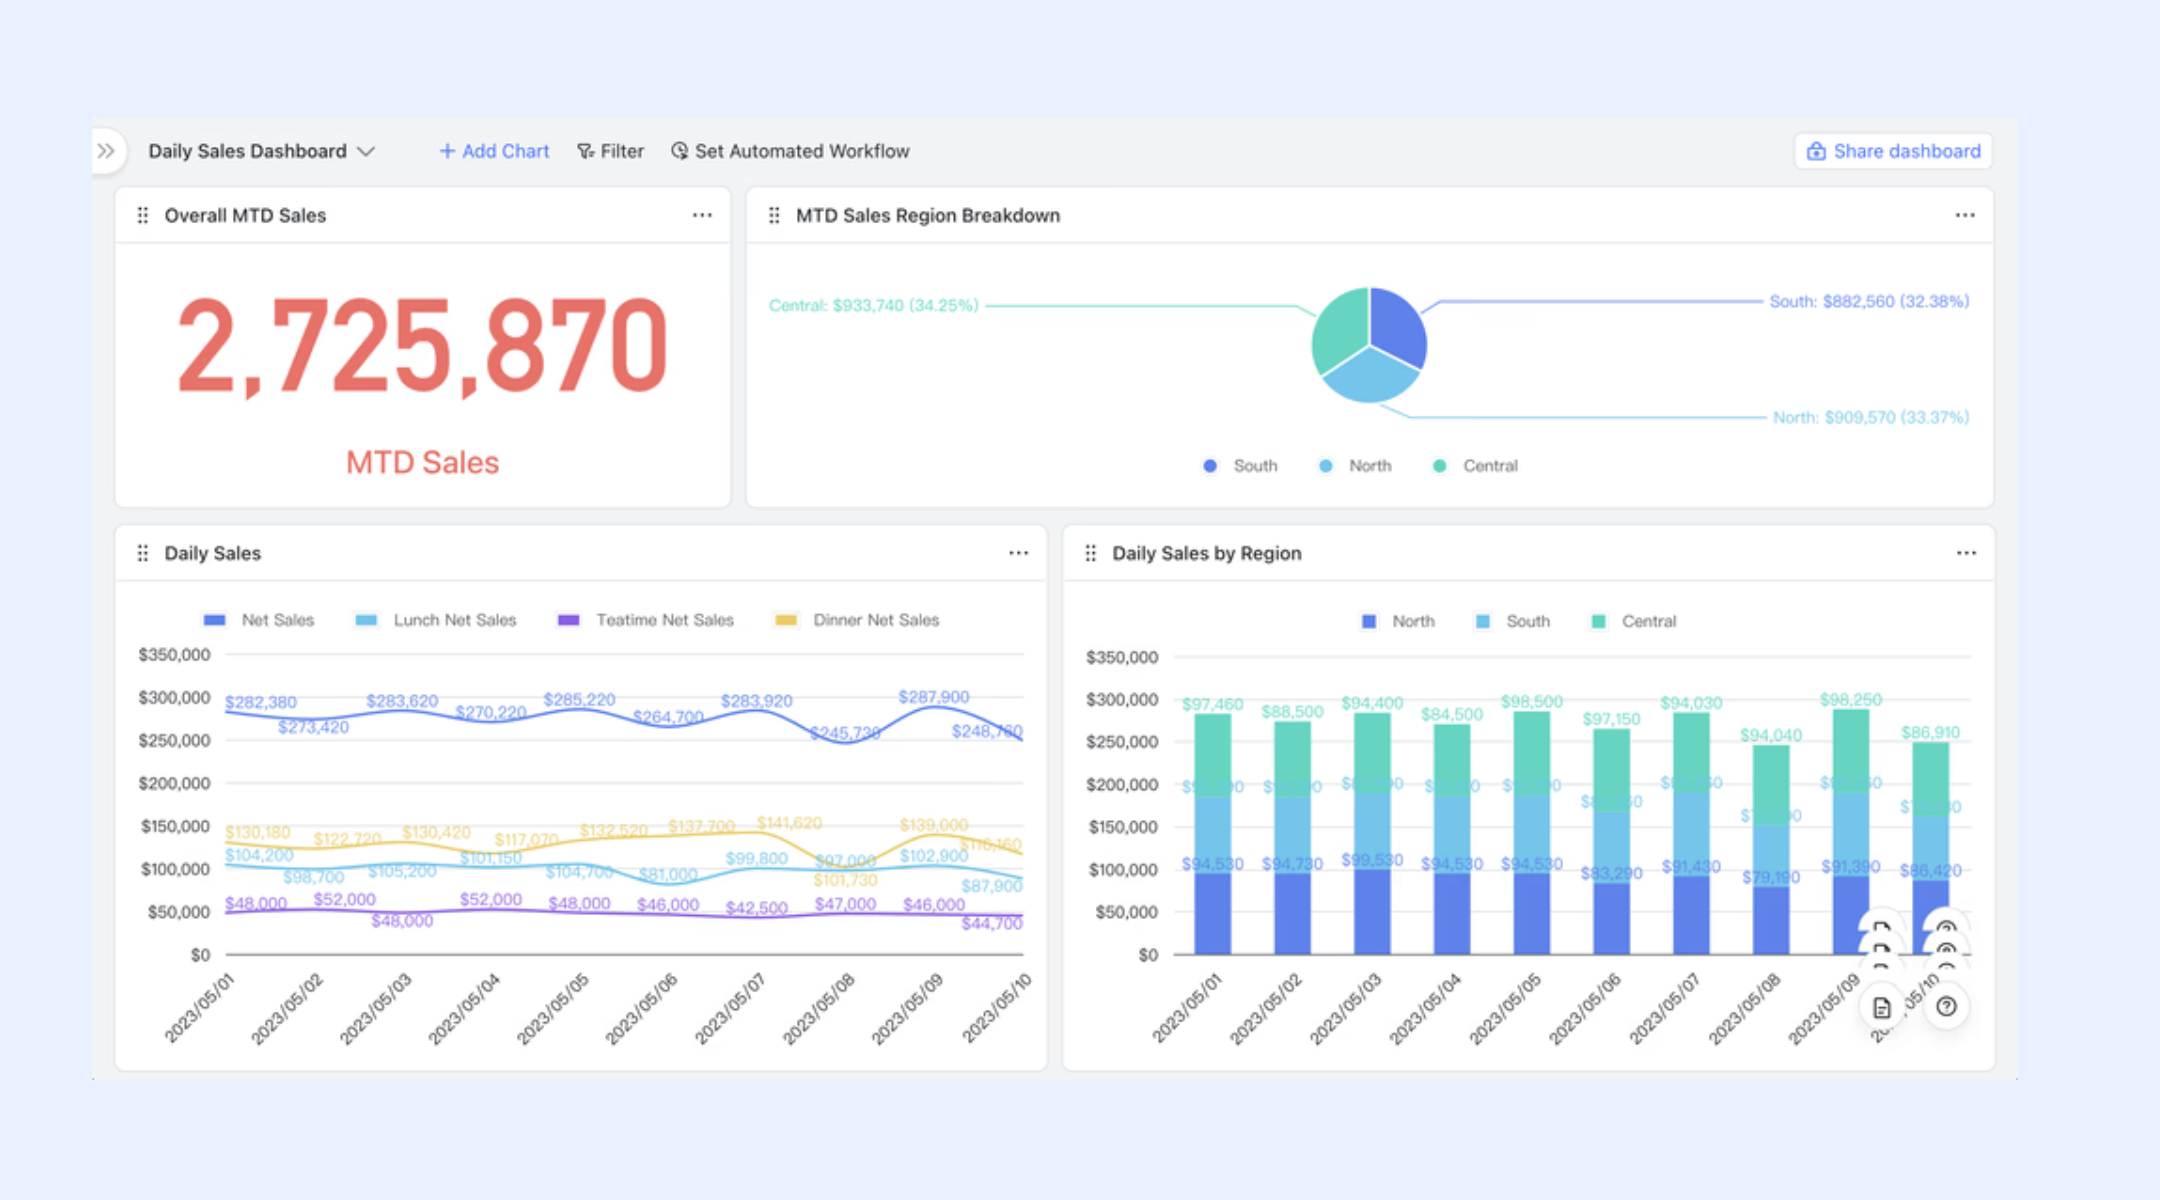Open MTD Sales Region Breakdown options menu

pos(1965,215)
